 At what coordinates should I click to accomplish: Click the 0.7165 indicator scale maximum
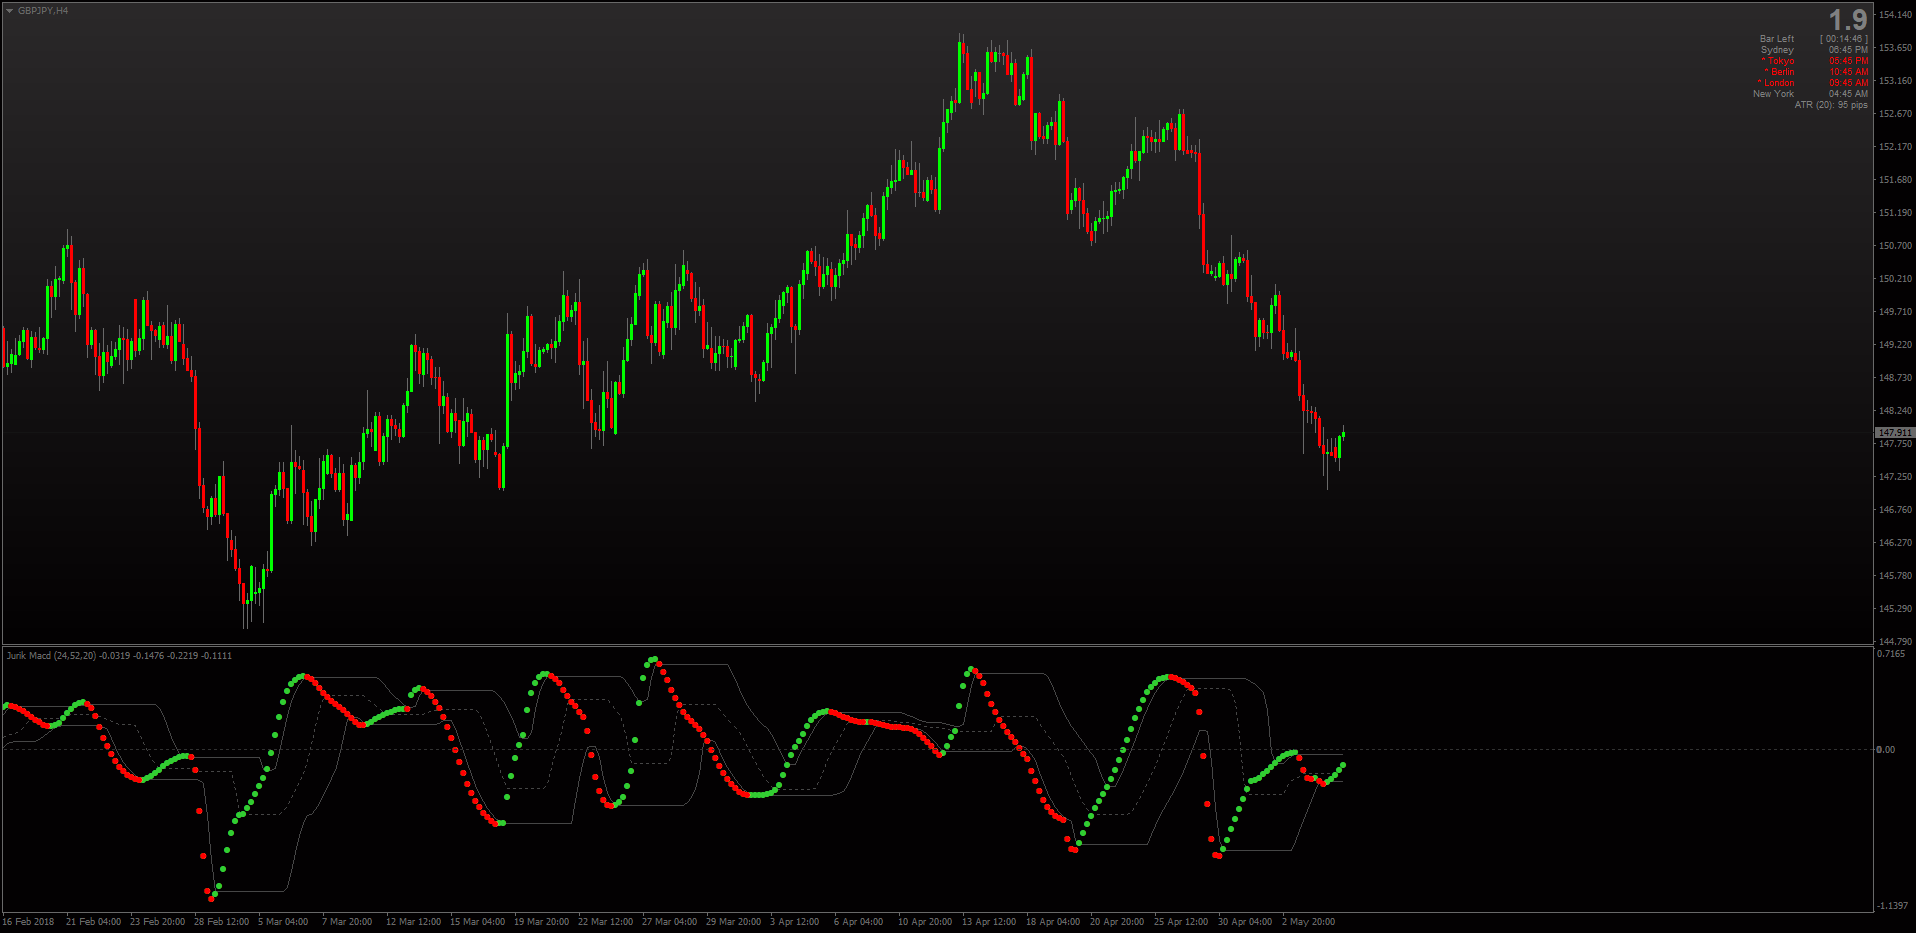1892,654
